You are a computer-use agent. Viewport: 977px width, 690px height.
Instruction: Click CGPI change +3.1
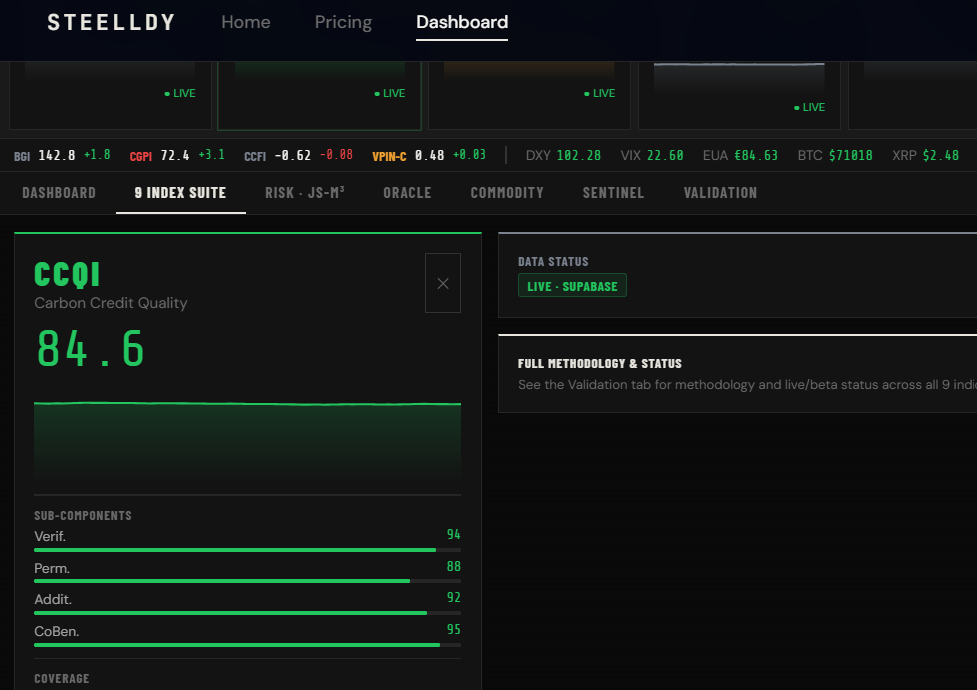[x=212, y=155]
